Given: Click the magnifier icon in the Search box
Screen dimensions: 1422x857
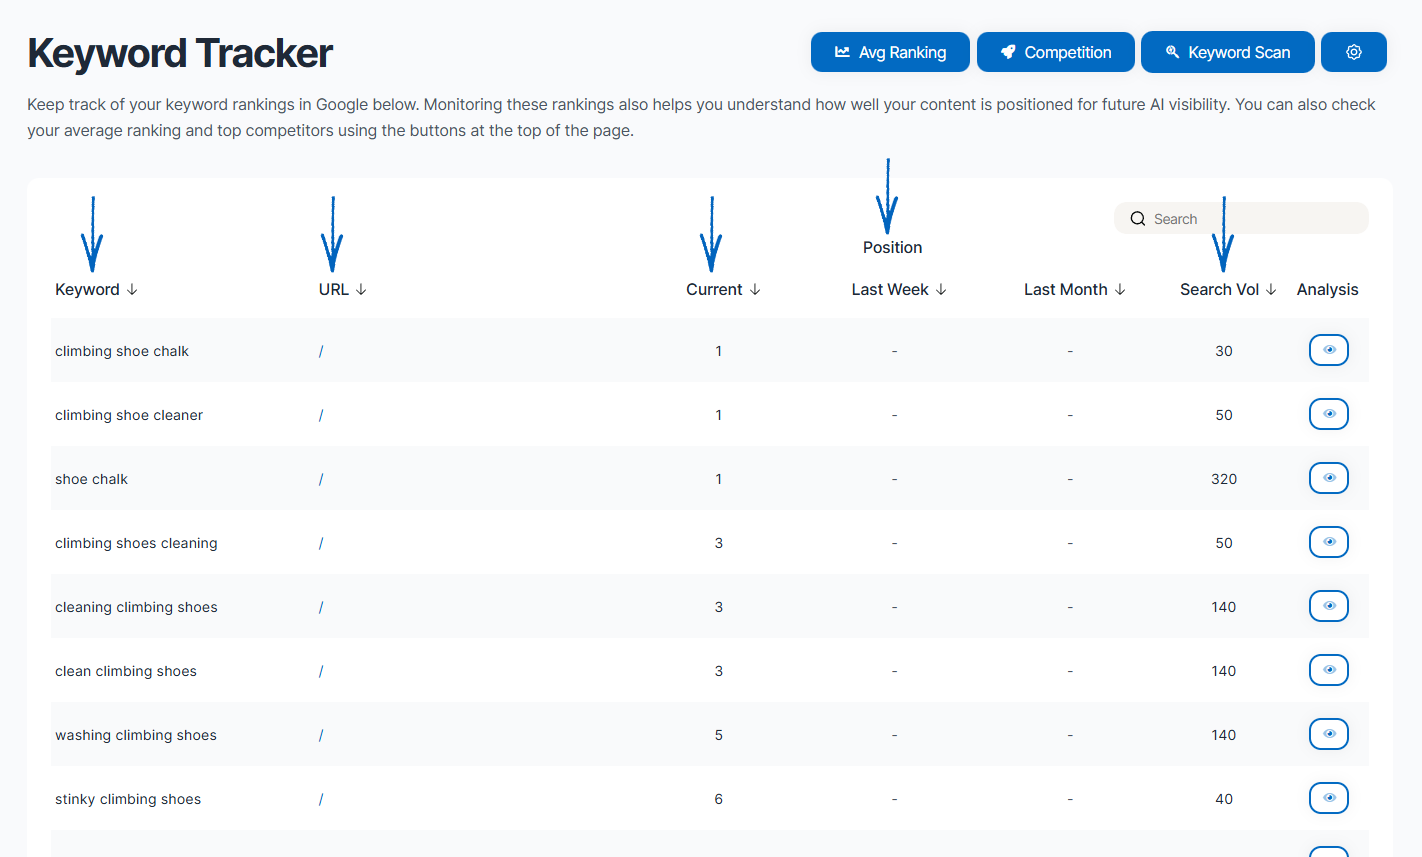Looking at the screenshot, I should coord(1138,219).
